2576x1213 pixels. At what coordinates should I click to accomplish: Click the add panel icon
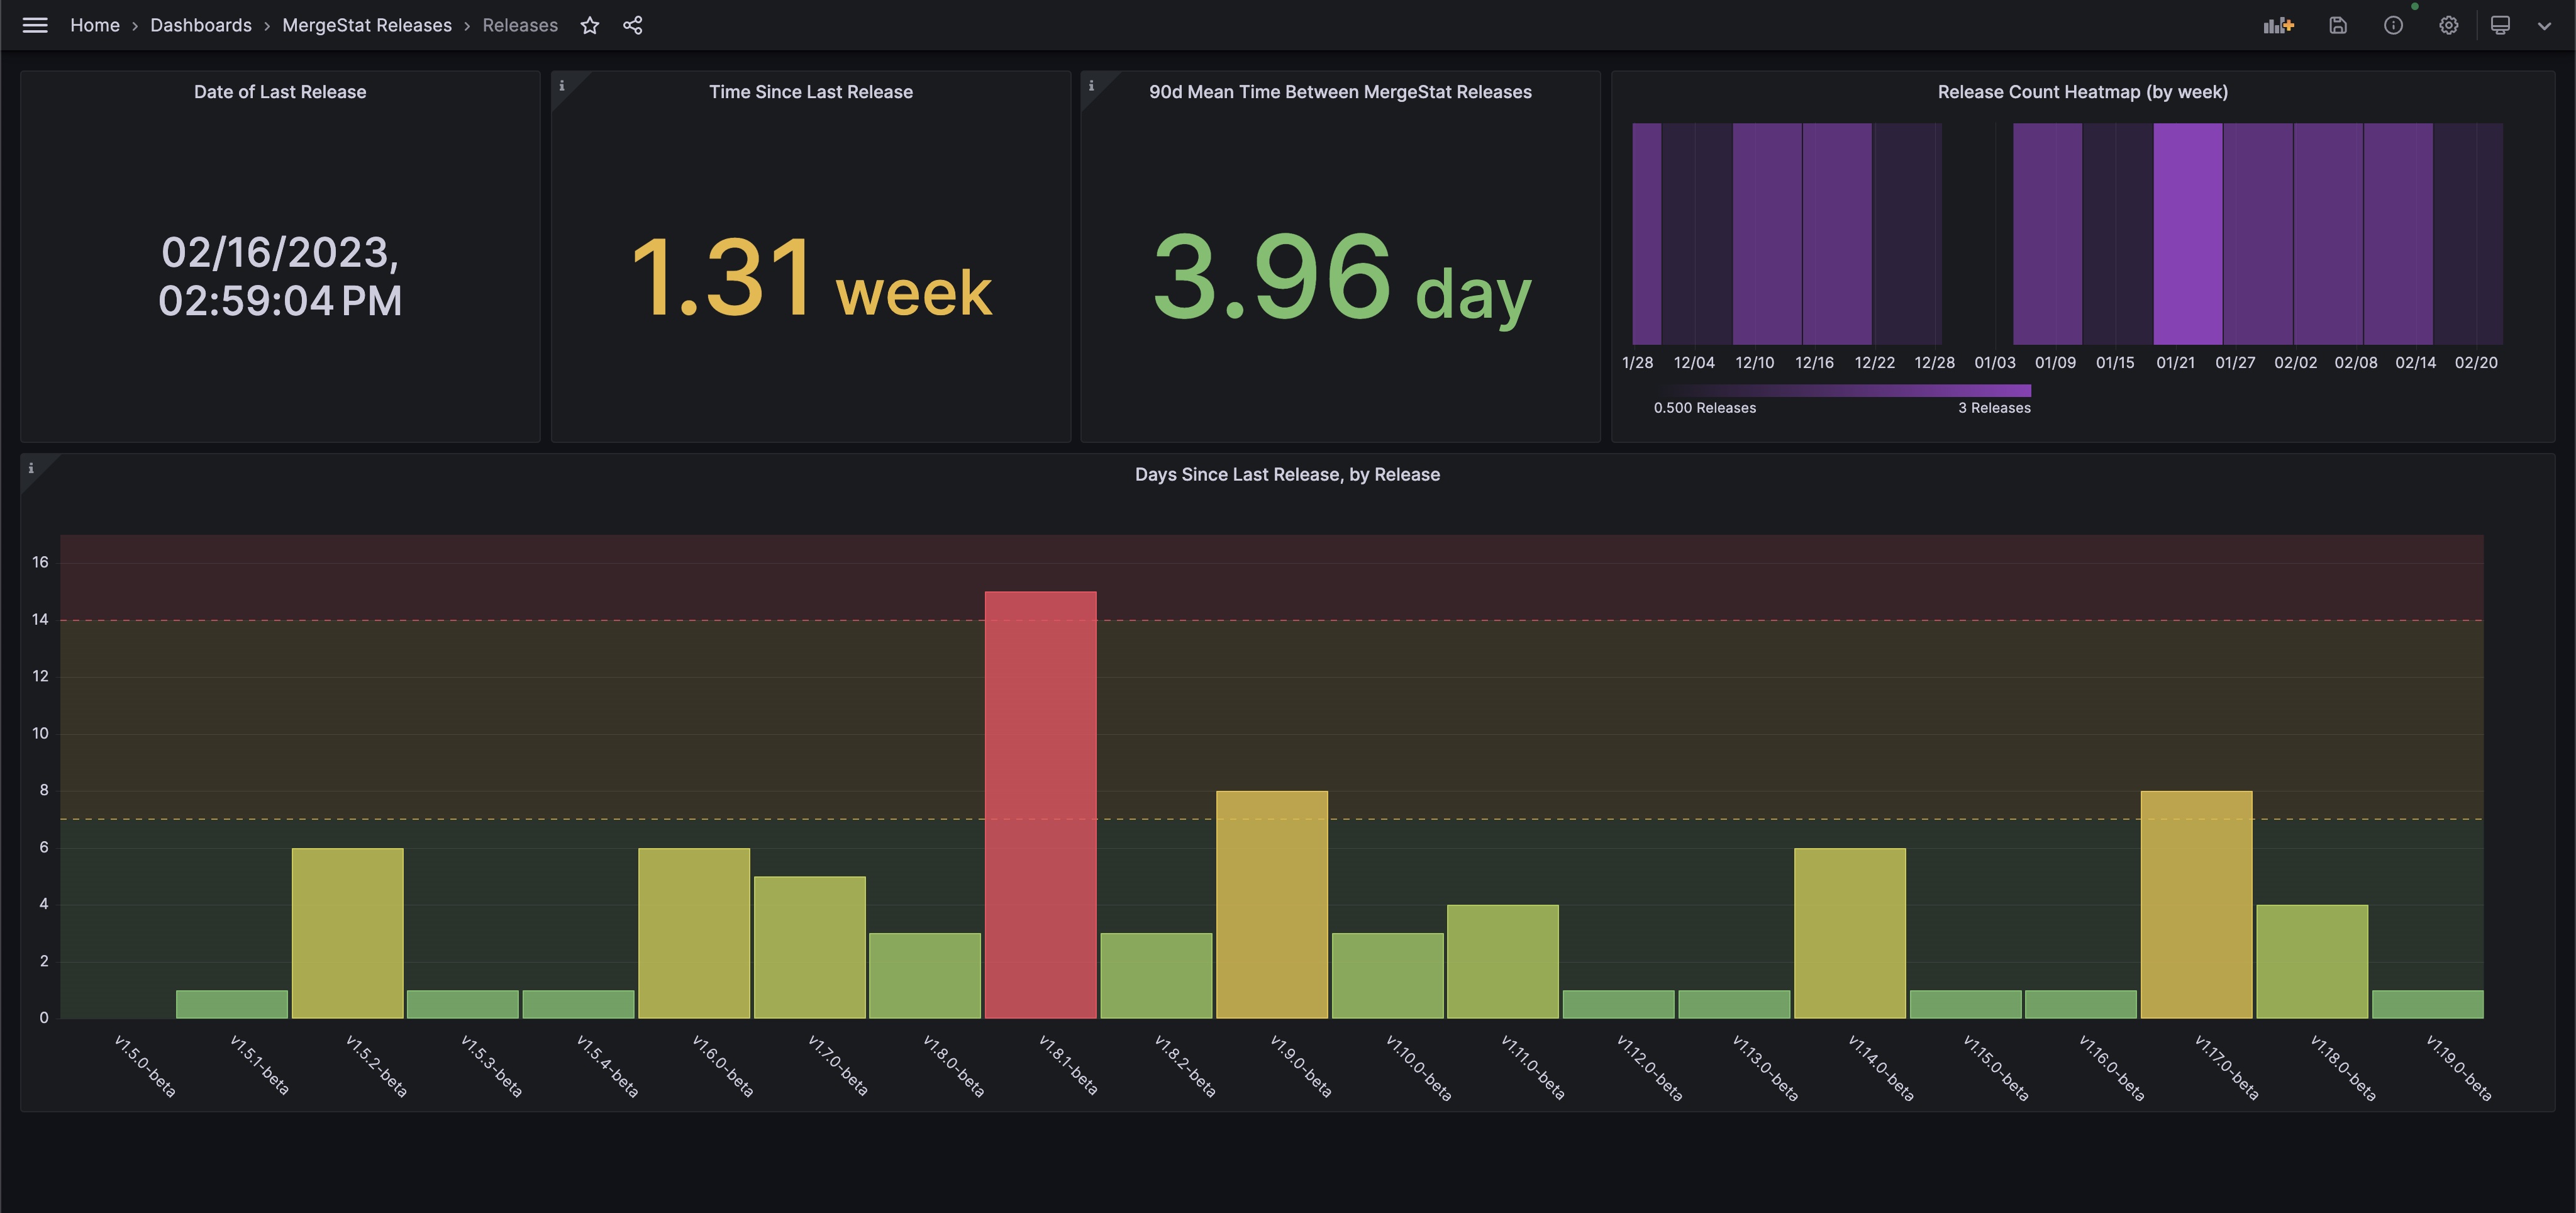tap(2278, 25)
